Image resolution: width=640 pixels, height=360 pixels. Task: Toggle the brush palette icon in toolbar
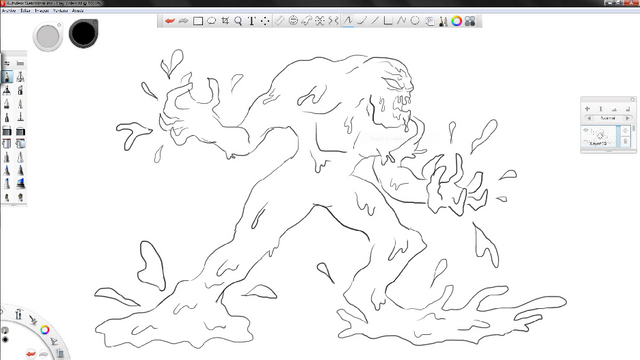(x=443, y=21)
